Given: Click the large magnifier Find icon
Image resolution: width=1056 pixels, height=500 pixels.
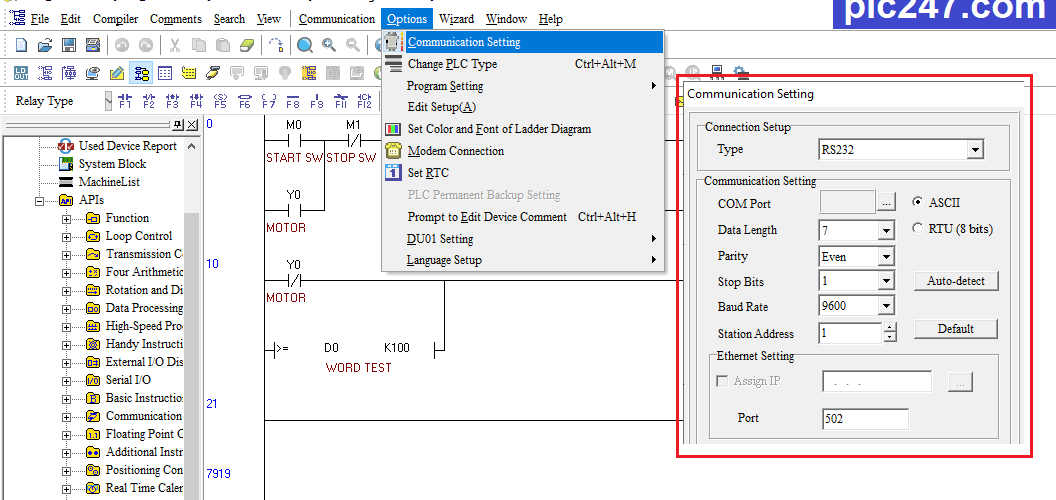Looking at the screenshot, I should (305, 45).
